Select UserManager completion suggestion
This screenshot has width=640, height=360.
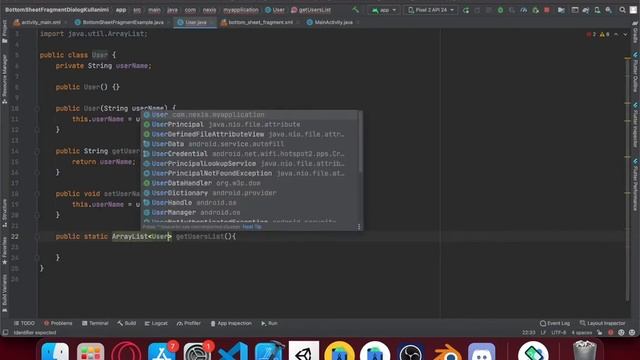coord(250,213)
